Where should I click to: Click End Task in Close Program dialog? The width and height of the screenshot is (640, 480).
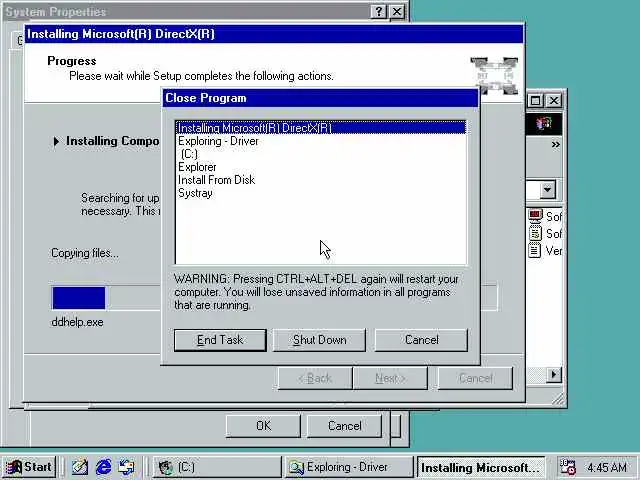coord(220,340)
